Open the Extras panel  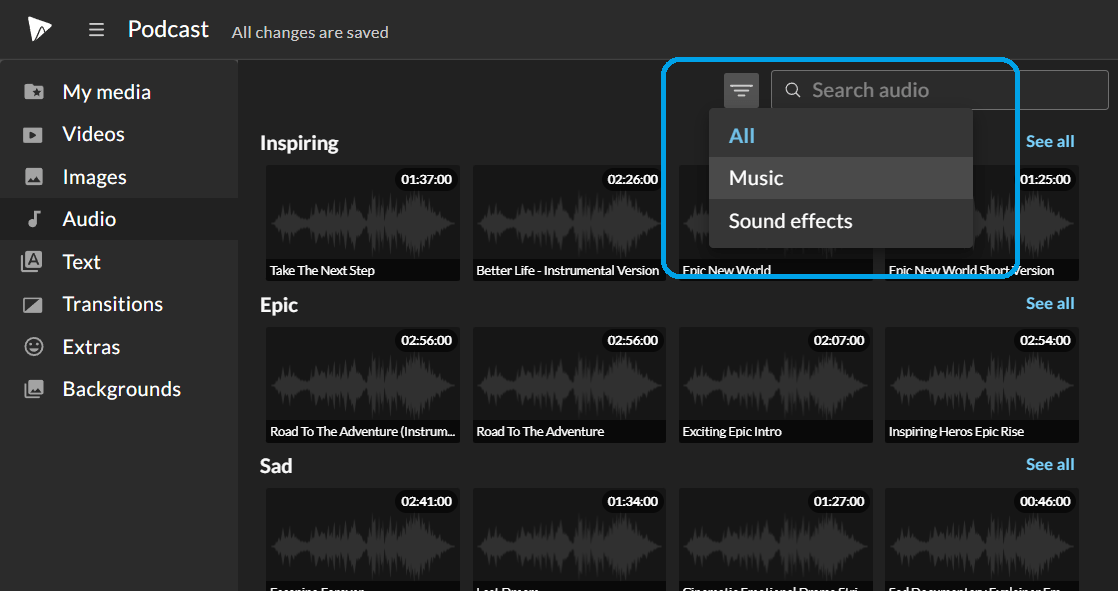click(91, 346)
